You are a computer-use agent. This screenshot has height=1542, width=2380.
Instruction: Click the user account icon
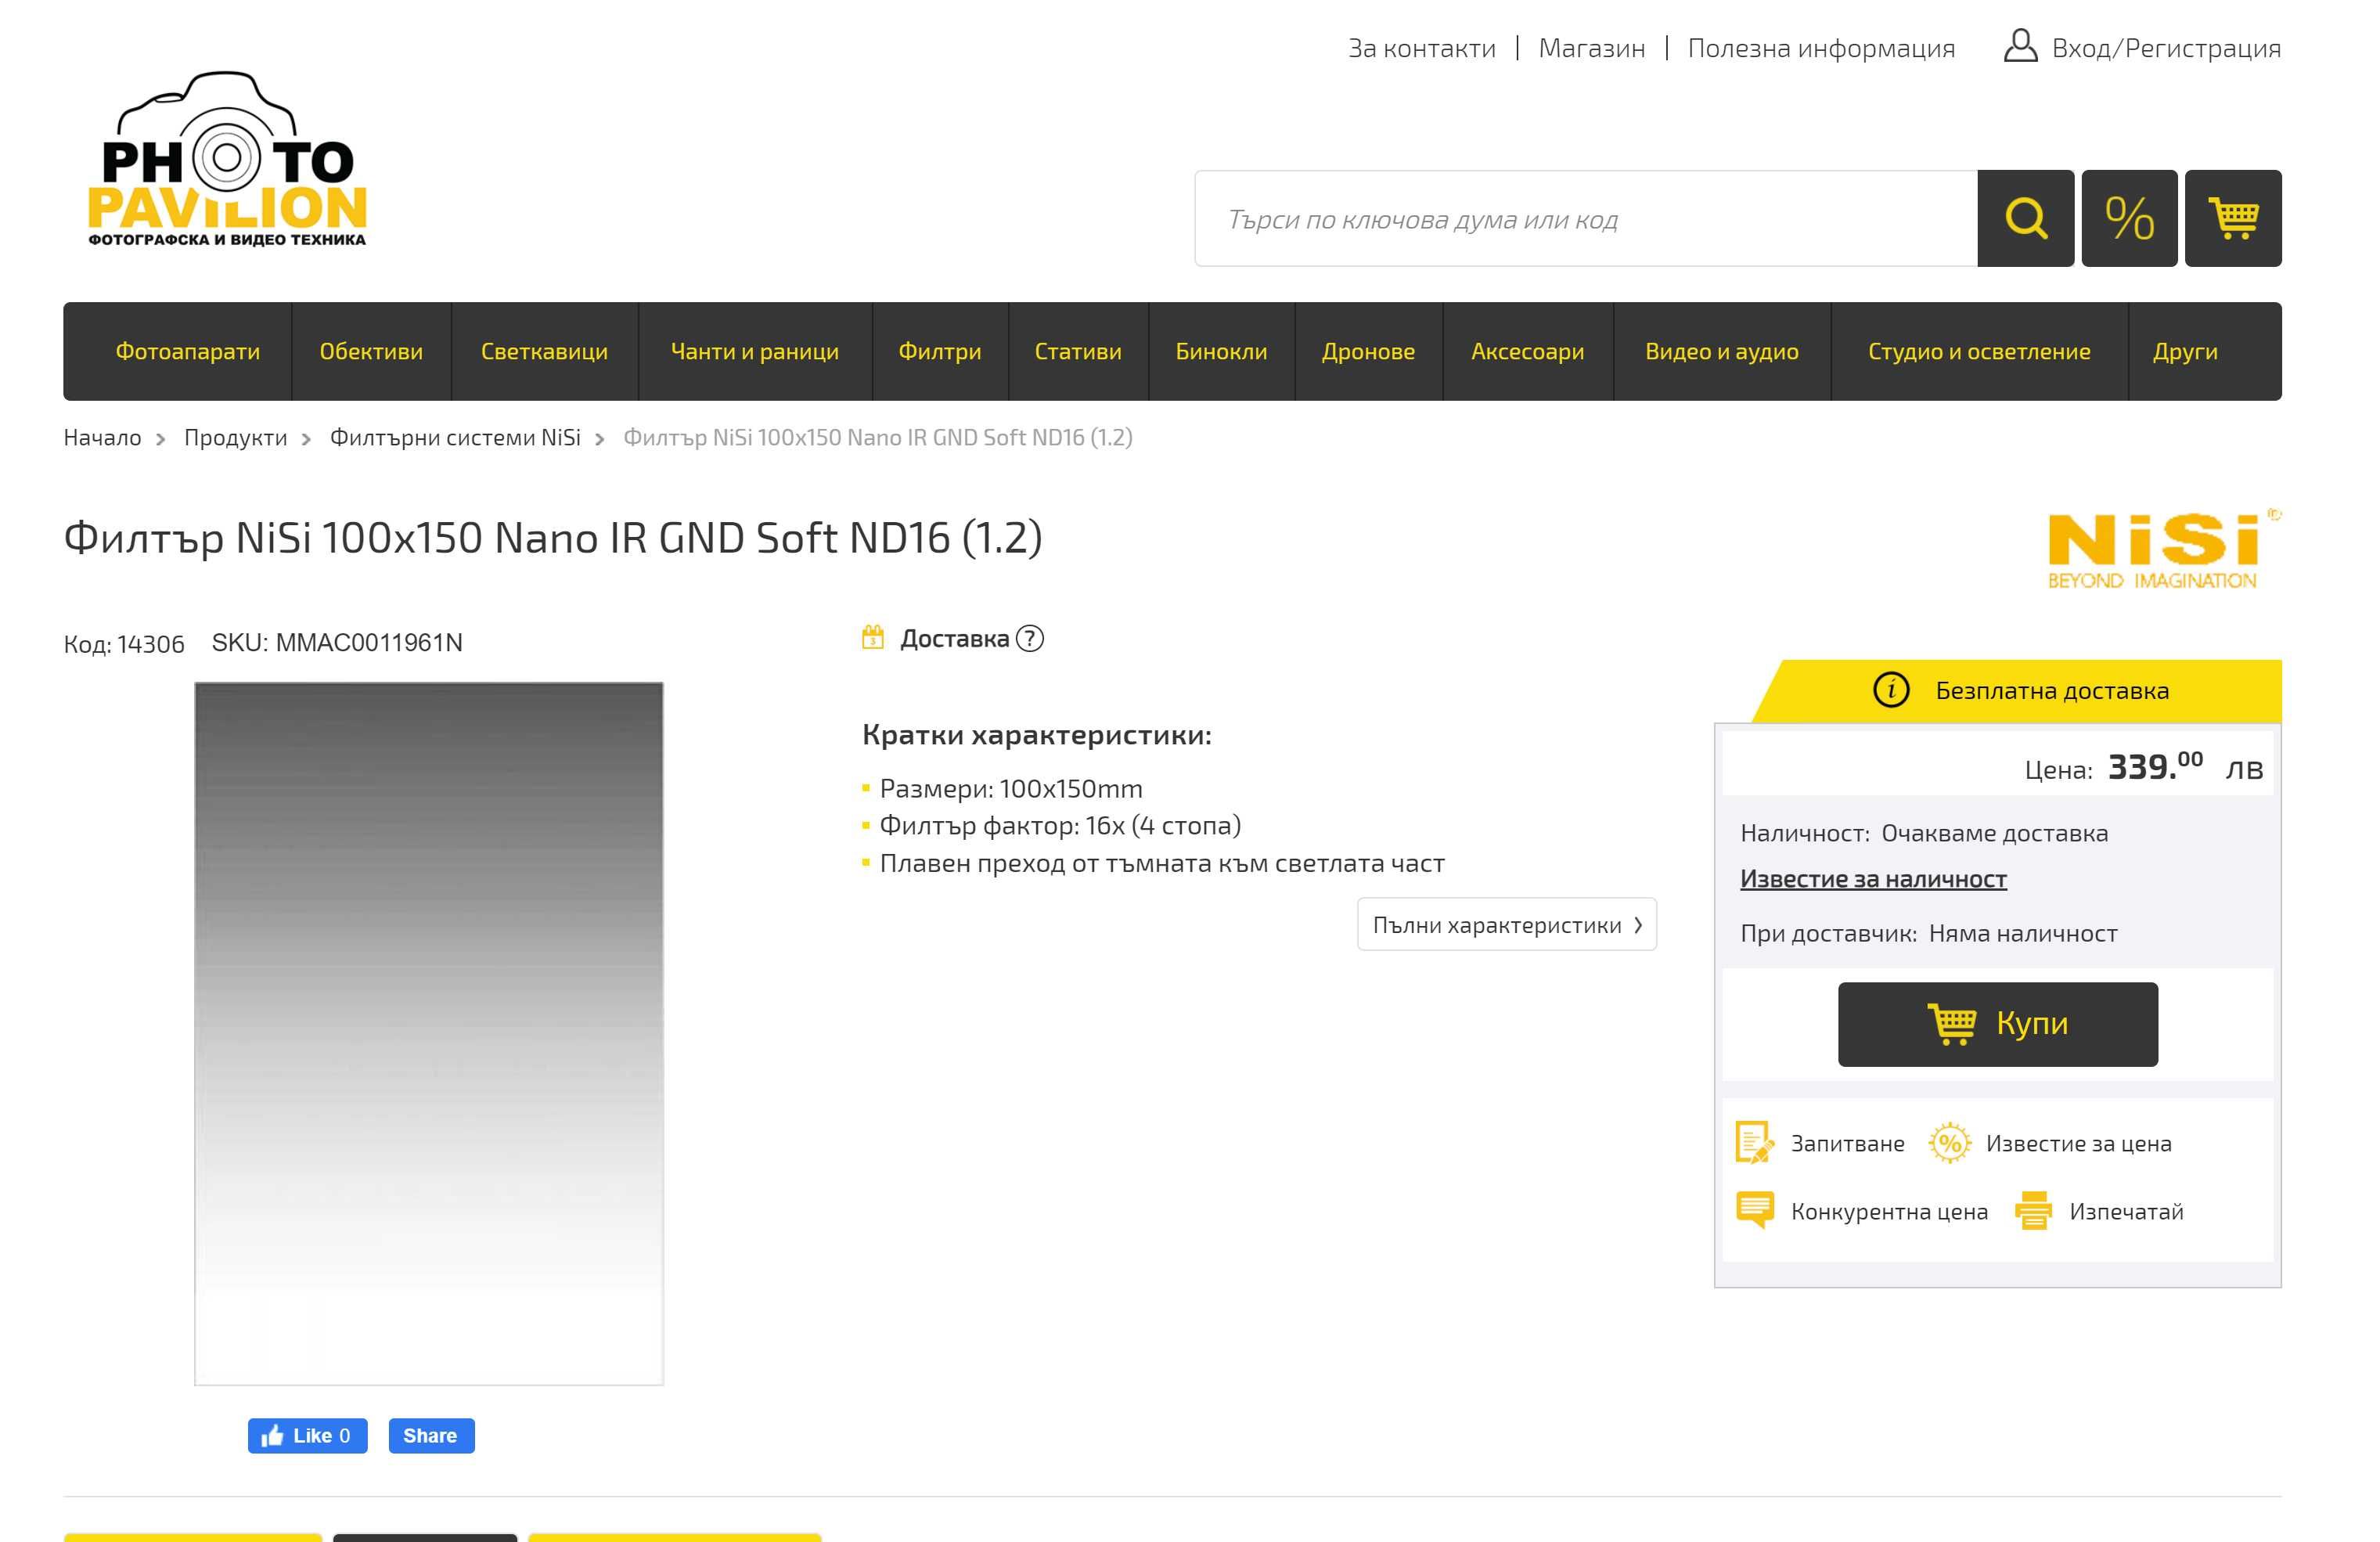(2020, 46)
